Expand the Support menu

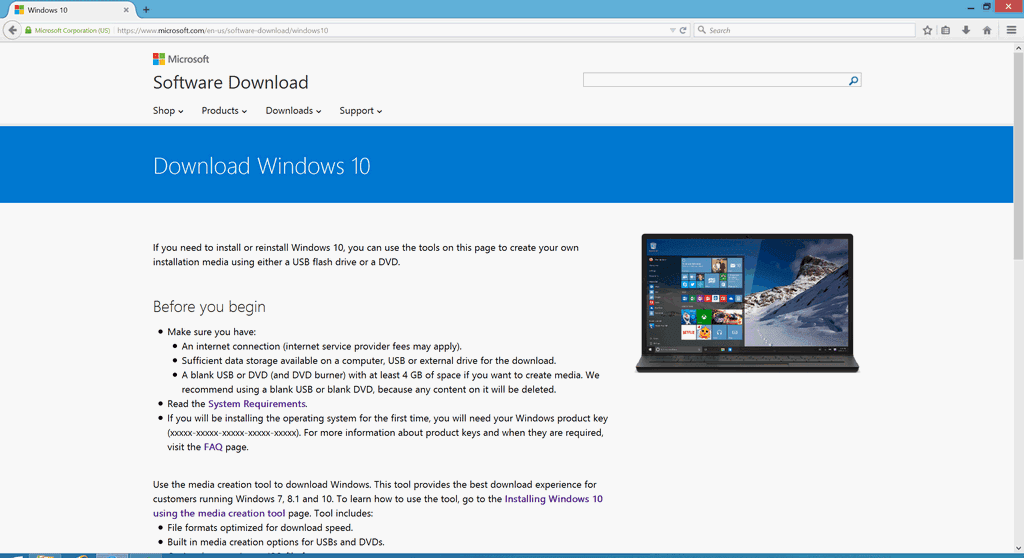(360, 110)
